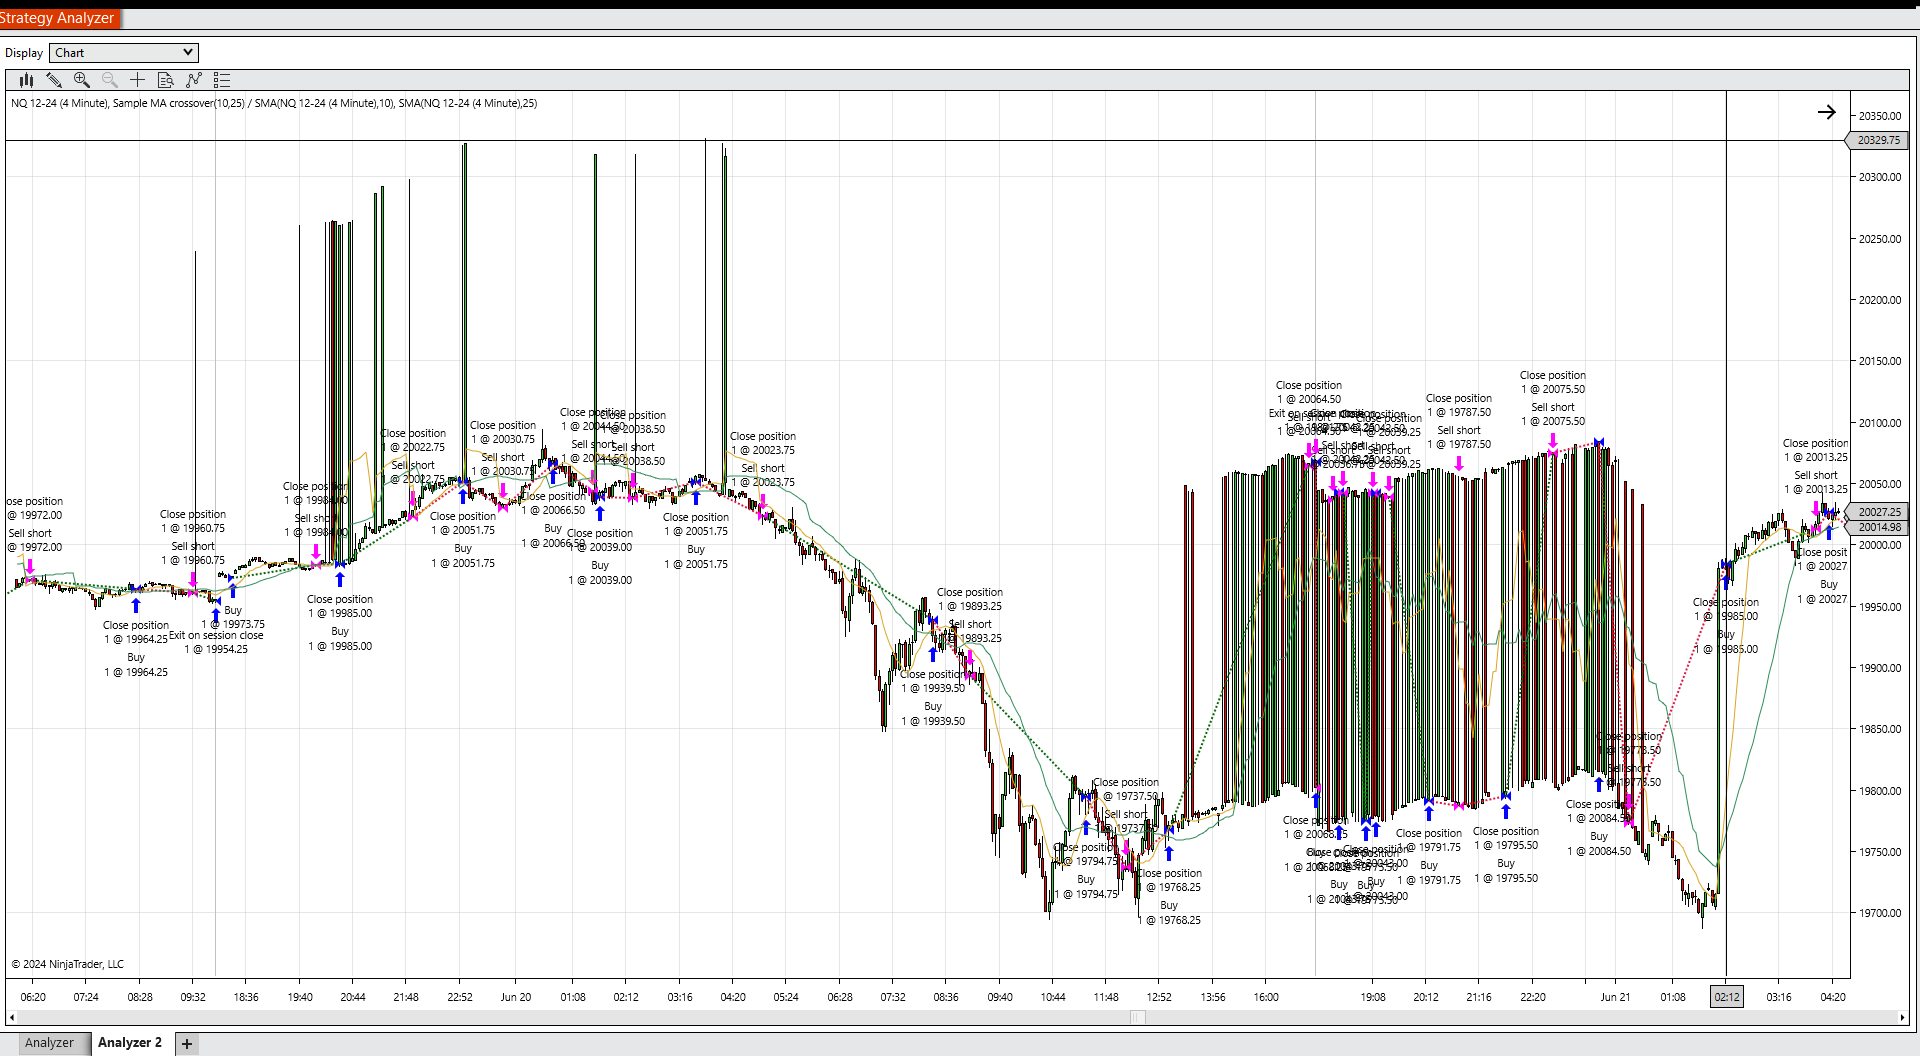Switch to the Analyzer tab
This screenshot has width=1920, height=1056.
(50, 1042)
